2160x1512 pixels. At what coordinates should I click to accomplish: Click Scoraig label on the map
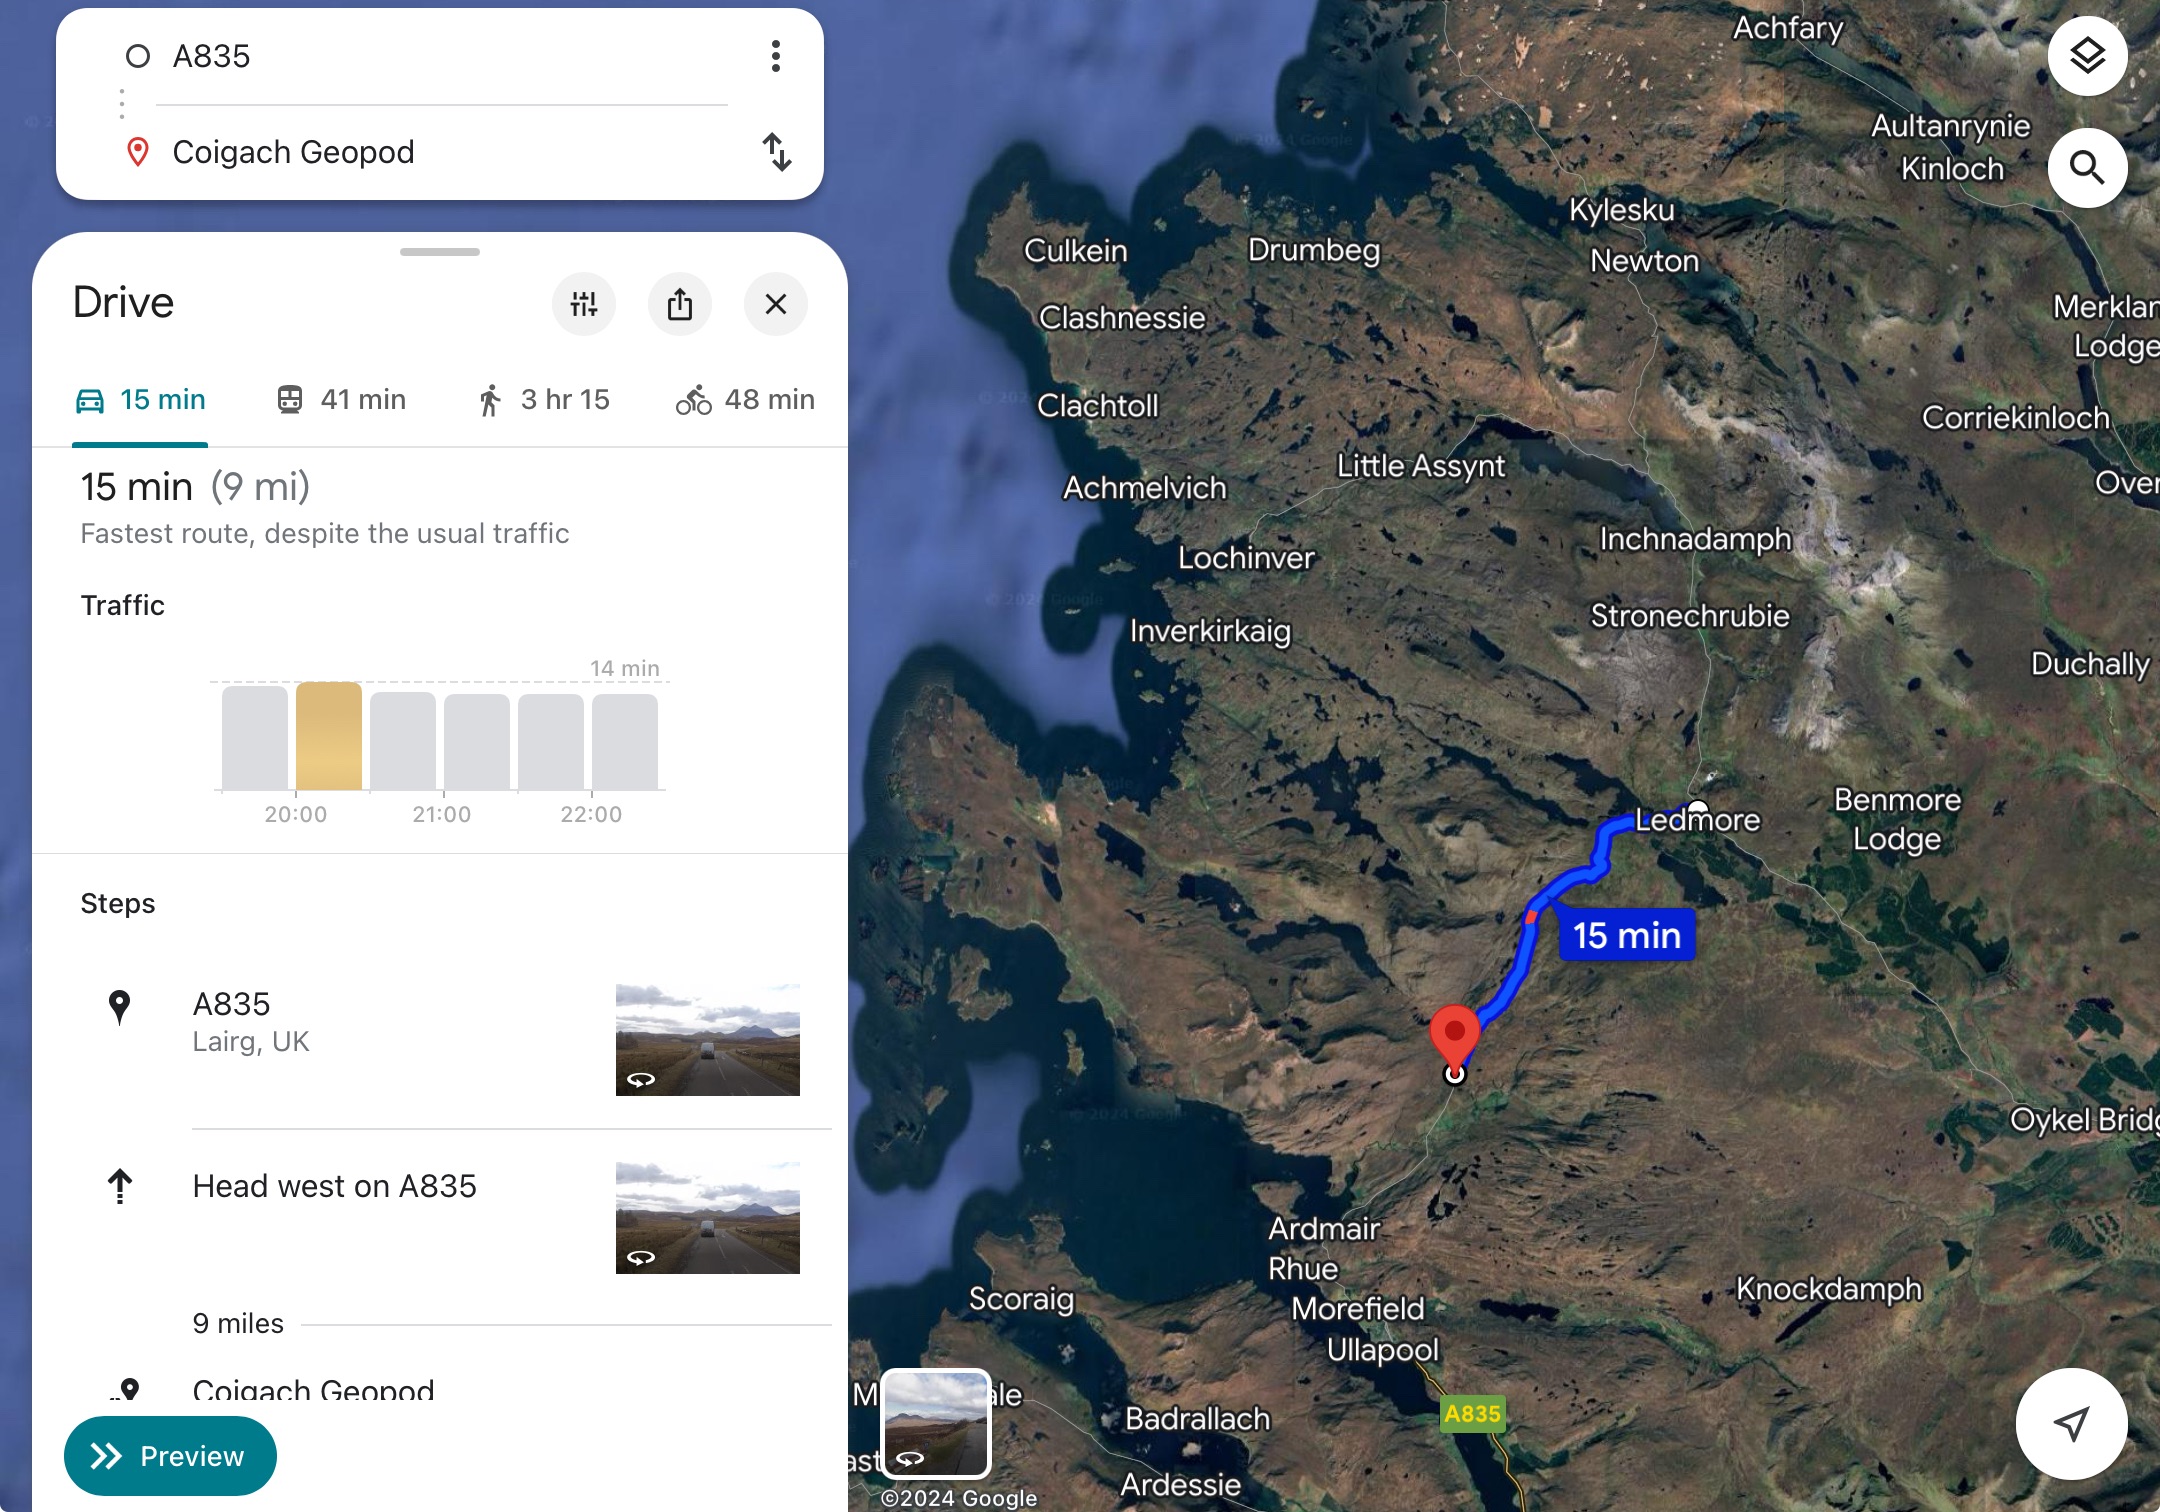coord(1021,1299)
